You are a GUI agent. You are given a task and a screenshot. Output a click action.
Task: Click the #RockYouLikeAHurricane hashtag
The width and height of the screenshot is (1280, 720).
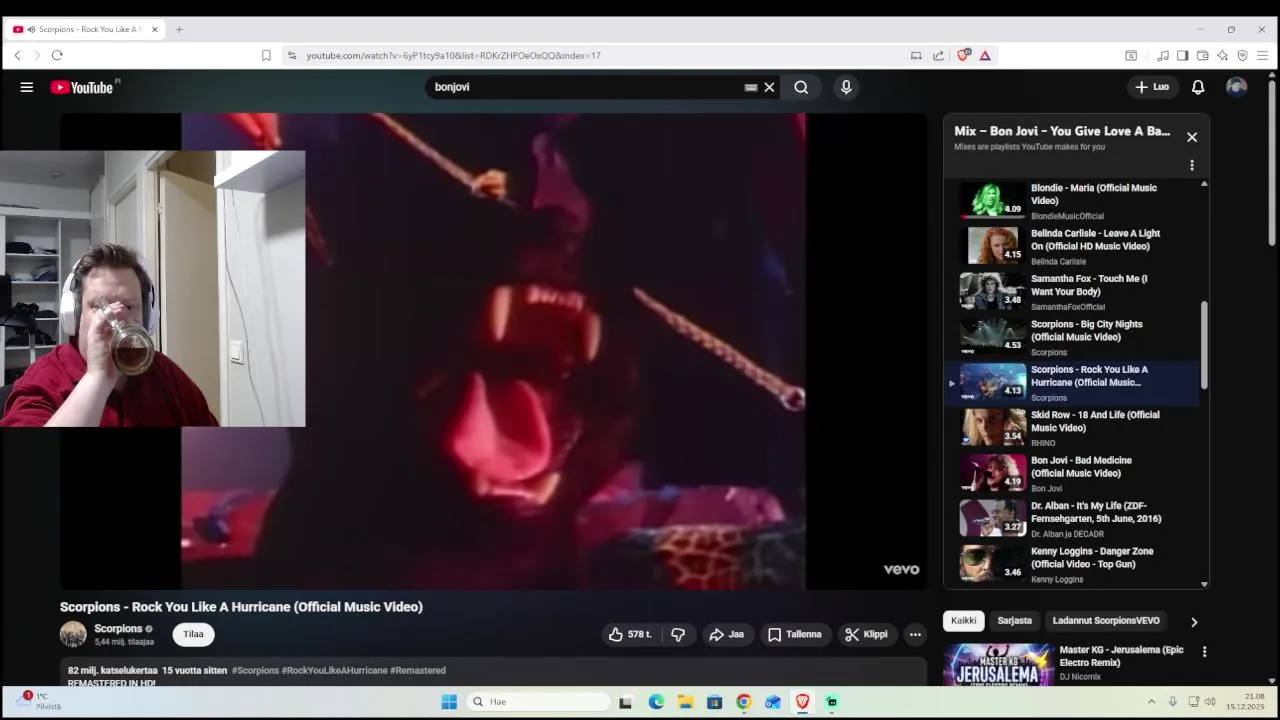pyautogui.click(x=335, y=670)
